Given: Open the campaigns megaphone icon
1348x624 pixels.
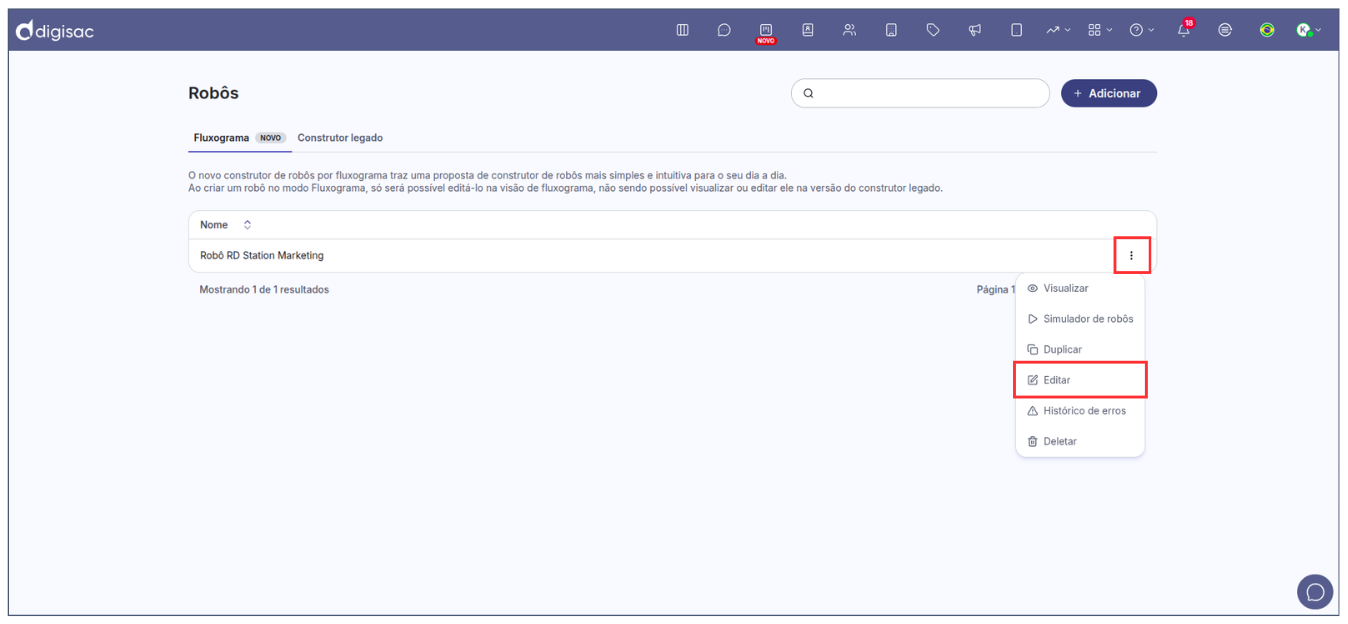Looking at the screenshot, I should [975, 30].
